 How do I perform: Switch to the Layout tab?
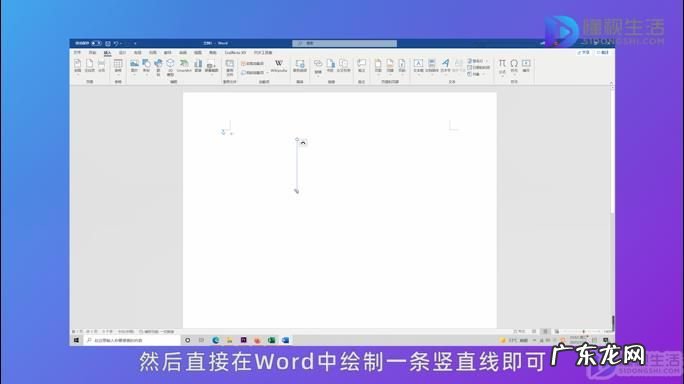[x=137, y=52]
